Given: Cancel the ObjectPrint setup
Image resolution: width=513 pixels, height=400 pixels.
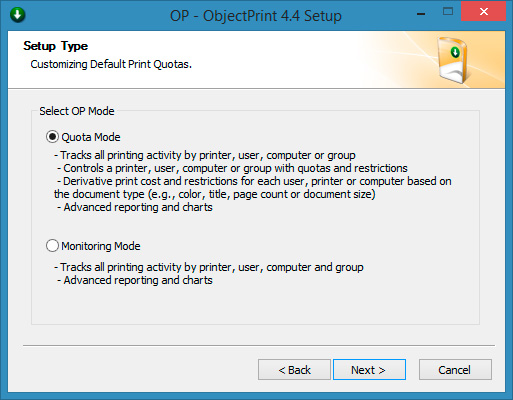Looking at the screenshot, I should pos(455,369).
